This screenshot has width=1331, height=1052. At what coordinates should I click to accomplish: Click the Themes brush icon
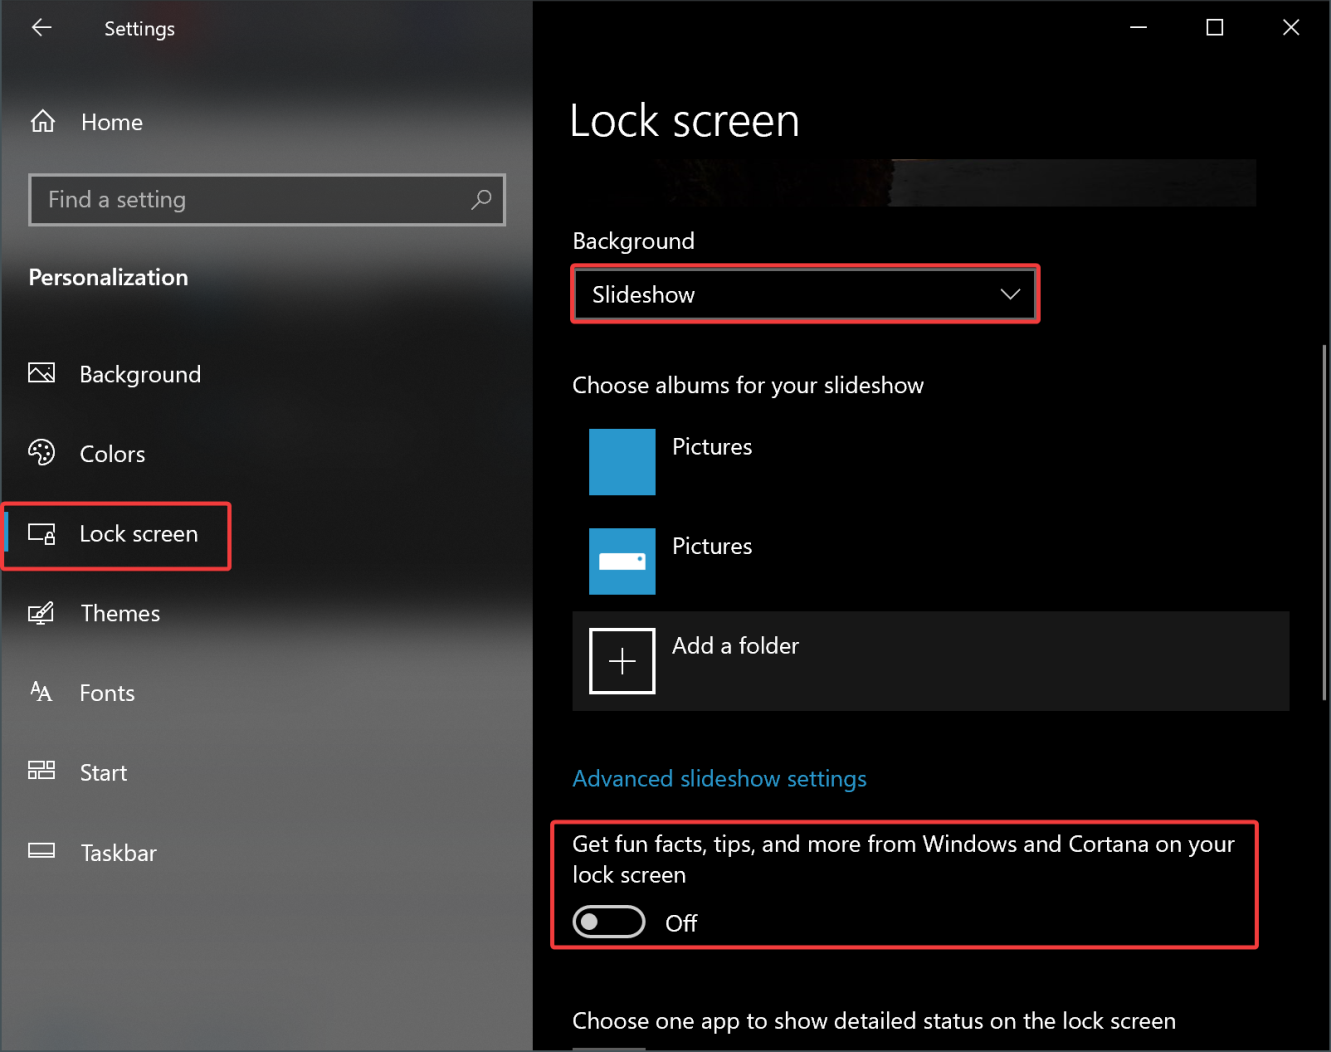(x=41, y=613)
